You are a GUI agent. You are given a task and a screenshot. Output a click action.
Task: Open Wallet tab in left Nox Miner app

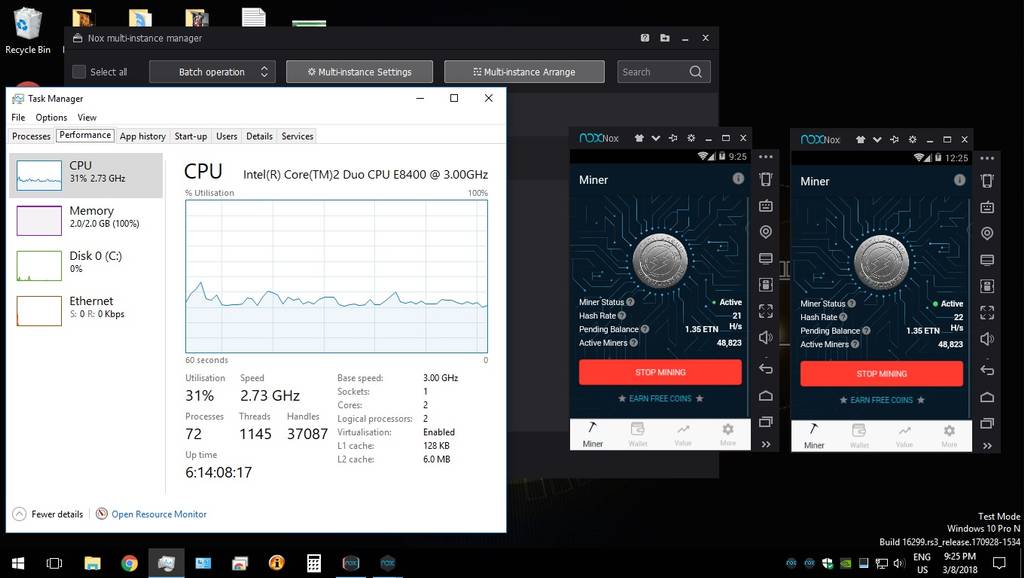click(637, 434)
